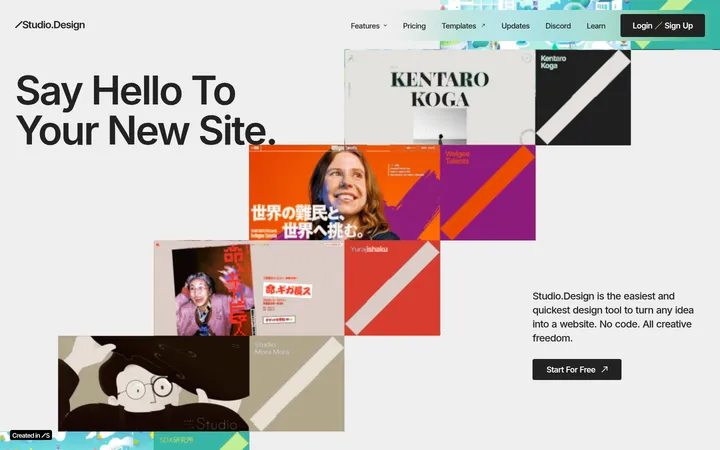Open the orange refugee talents site thumbnail
This screenshot has height=450, width=720.
coord(344,192)
